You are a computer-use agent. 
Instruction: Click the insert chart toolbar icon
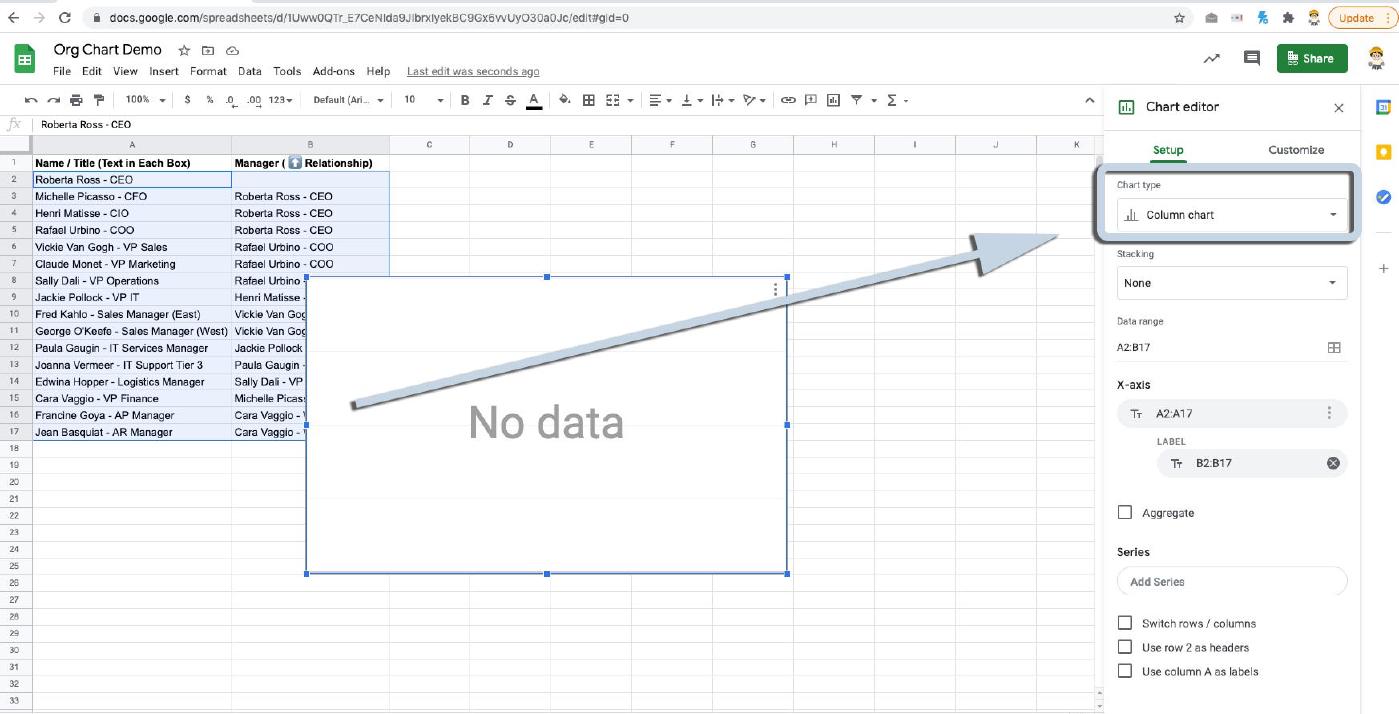[x=833, y=100]
